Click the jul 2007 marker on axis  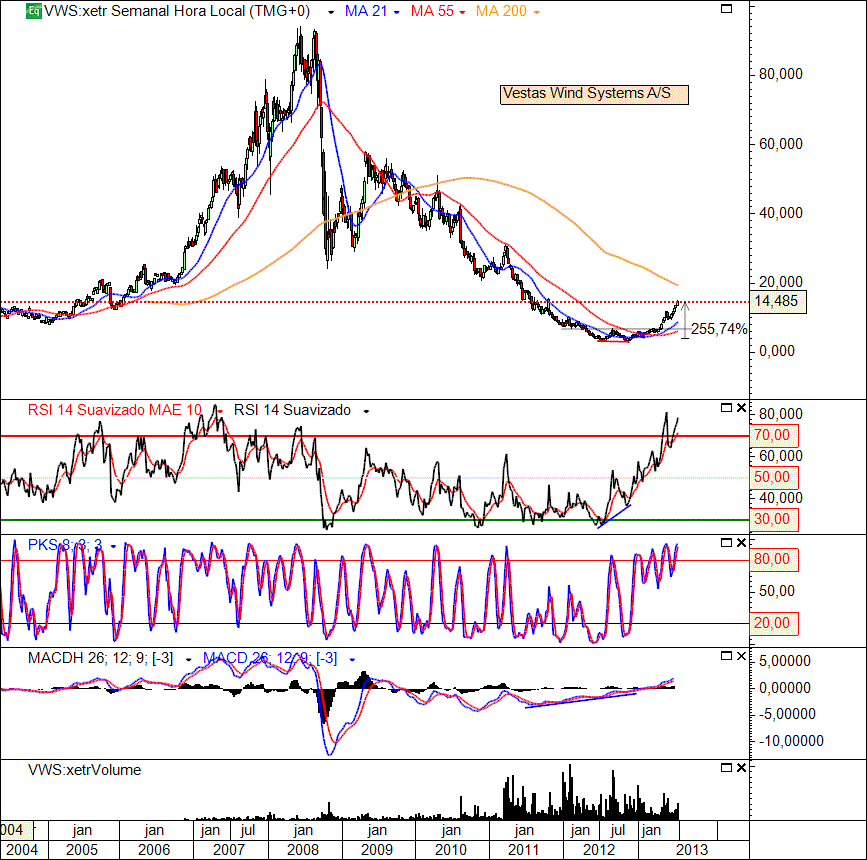coord(248,830)
